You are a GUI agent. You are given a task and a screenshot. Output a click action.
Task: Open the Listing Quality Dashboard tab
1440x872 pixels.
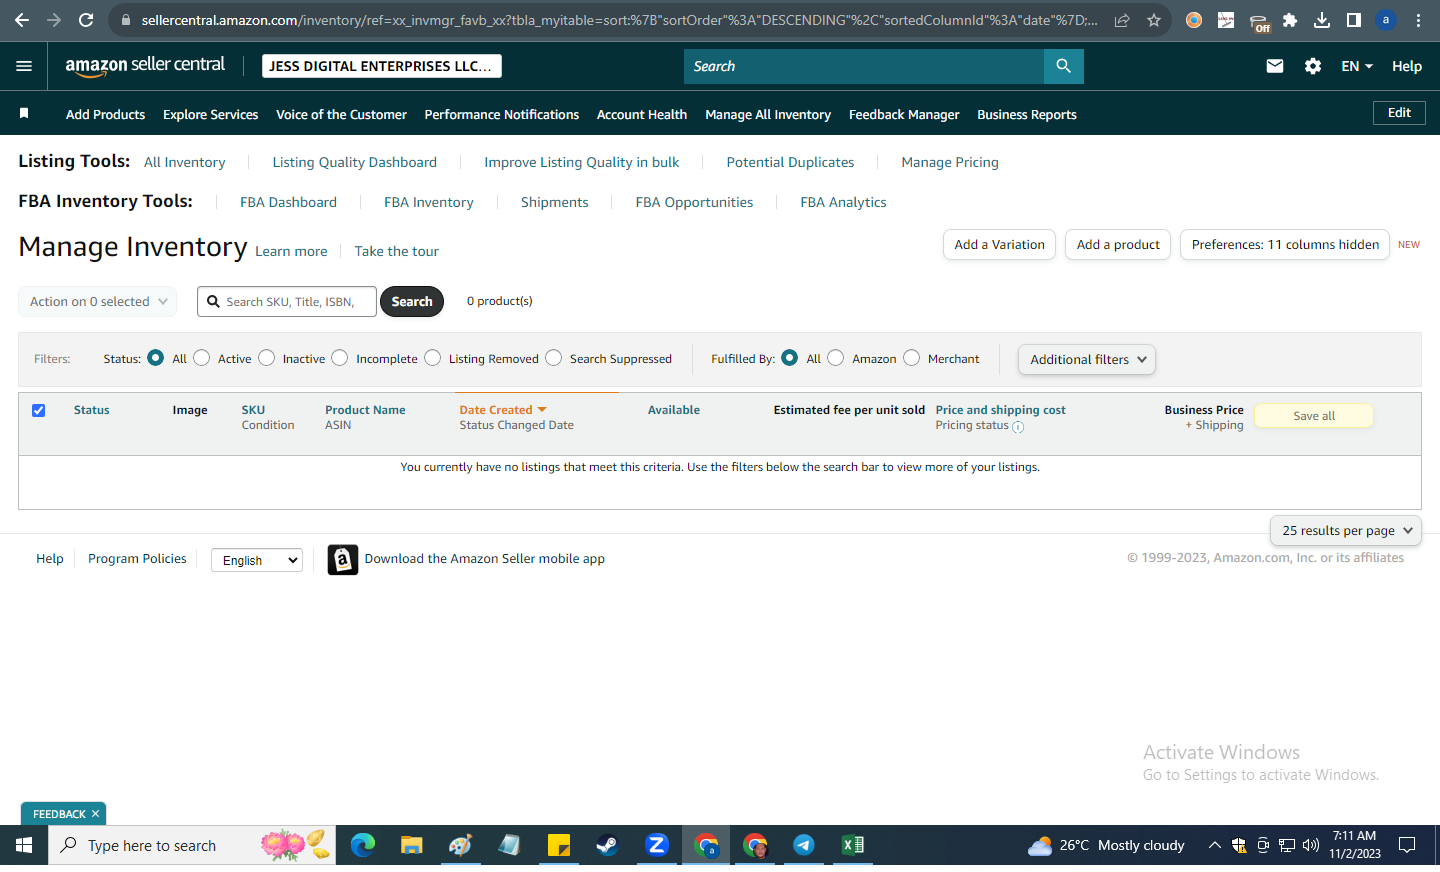[x=354, y=162]
